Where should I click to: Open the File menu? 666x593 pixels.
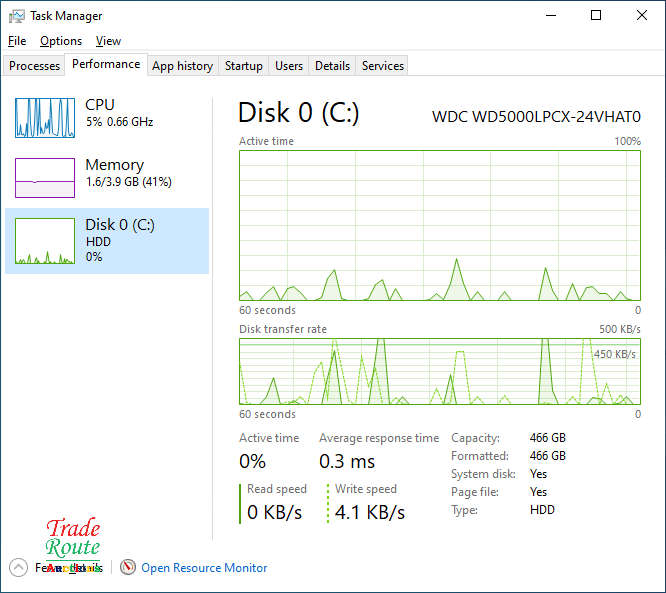(x=17, y=41)
